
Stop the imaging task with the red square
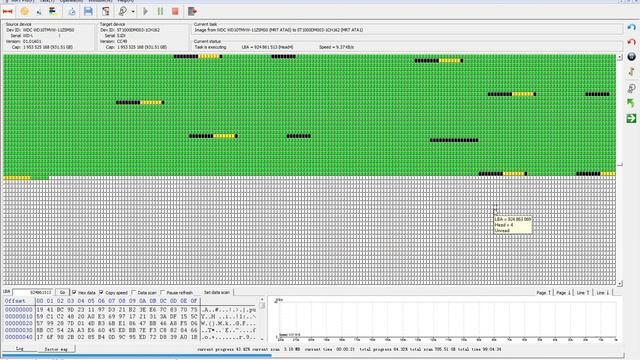pyautogui.click(x=175, y=11)
